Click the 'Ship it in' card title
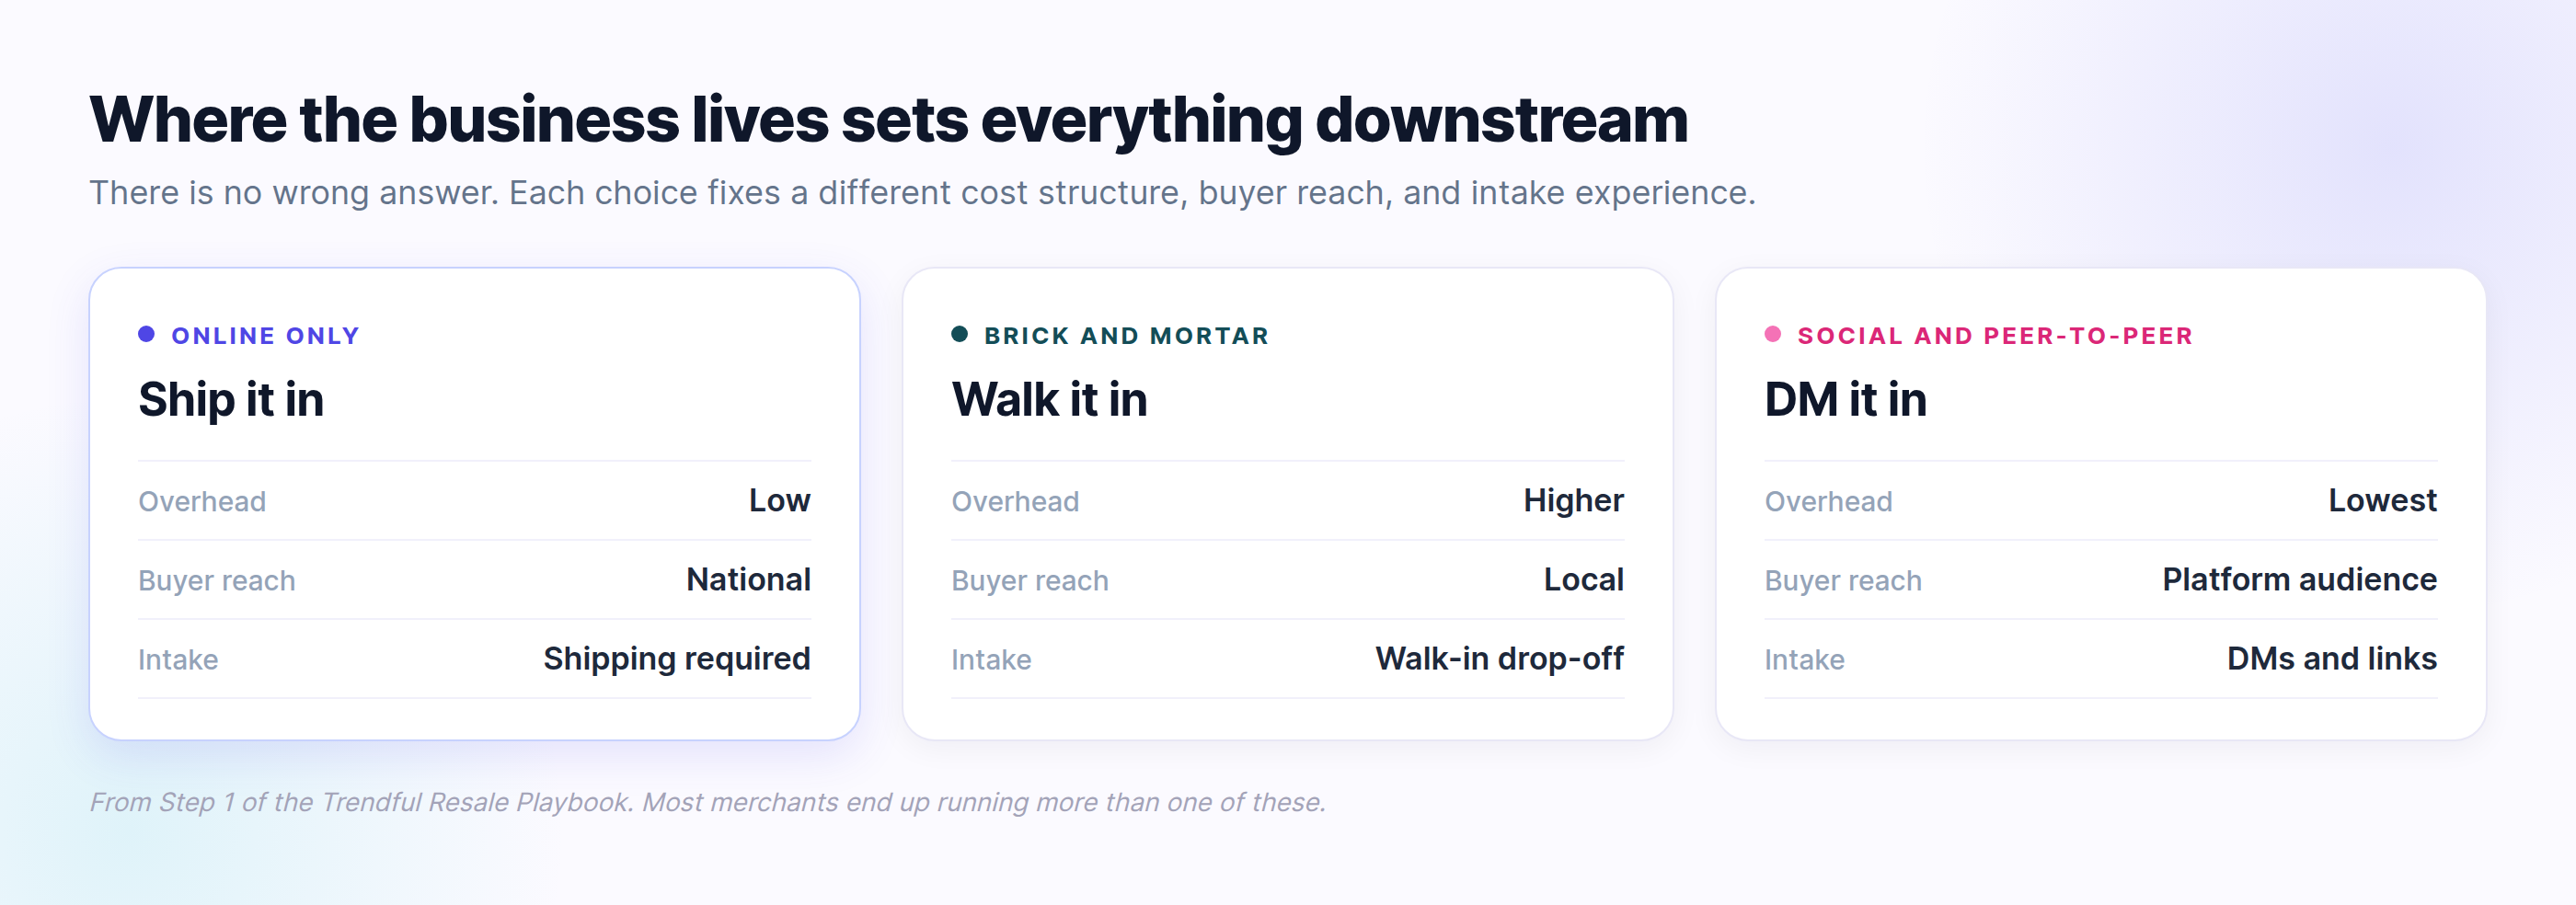 [x=231, y=400]
